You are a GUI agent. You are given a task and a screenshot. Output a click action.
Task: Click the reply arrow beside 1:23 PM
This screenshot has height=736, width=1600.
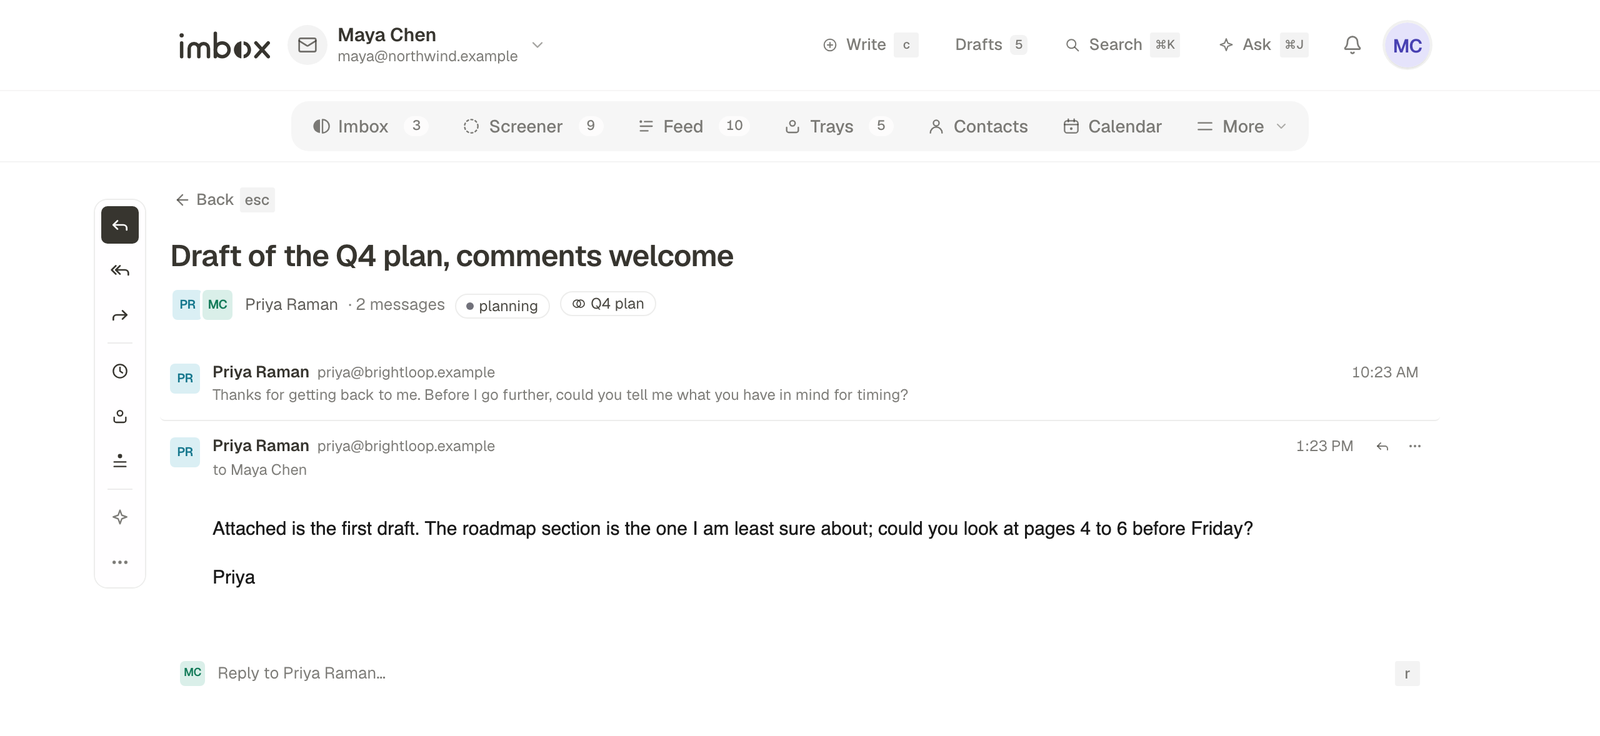coord(1382,446)
